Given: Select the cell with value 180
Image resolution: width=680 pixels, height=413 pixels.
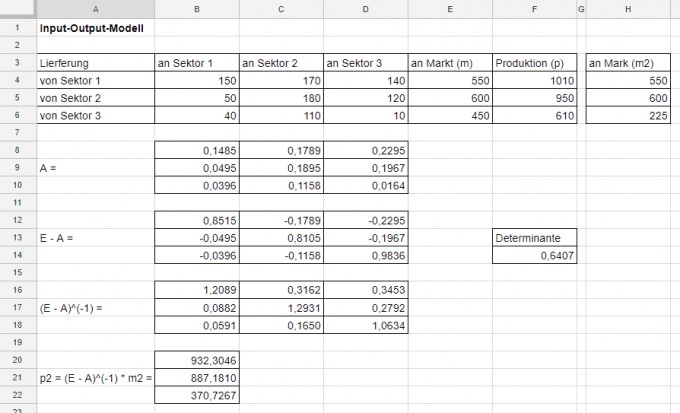Looking at the screenshot, I should pyautogui.click(x=281, y=98).
